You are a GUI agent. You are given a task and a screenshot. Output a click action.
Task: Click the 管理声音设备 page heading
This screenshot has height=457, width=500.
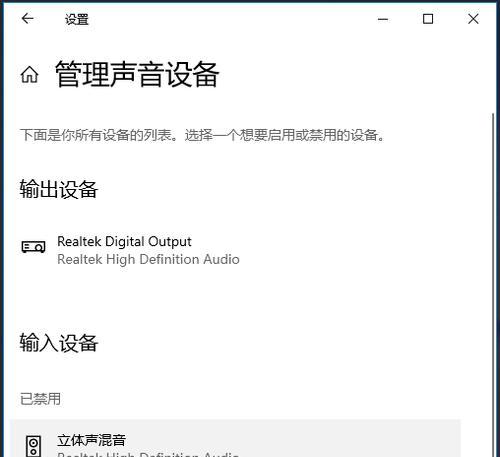(137, 74)
